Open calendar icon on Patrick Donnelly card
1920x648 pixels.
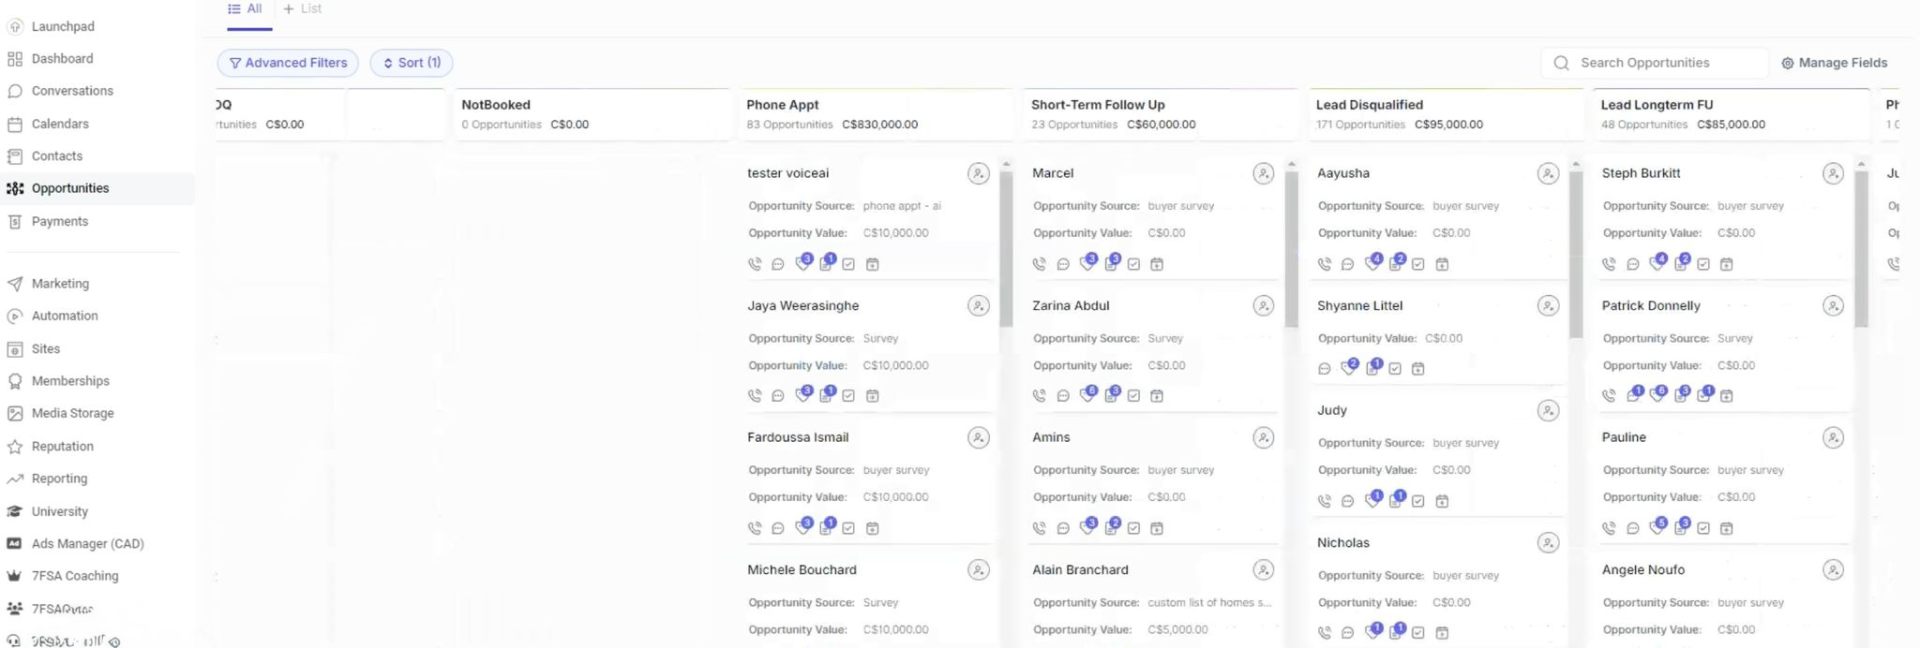click(x=1726, y=396)
